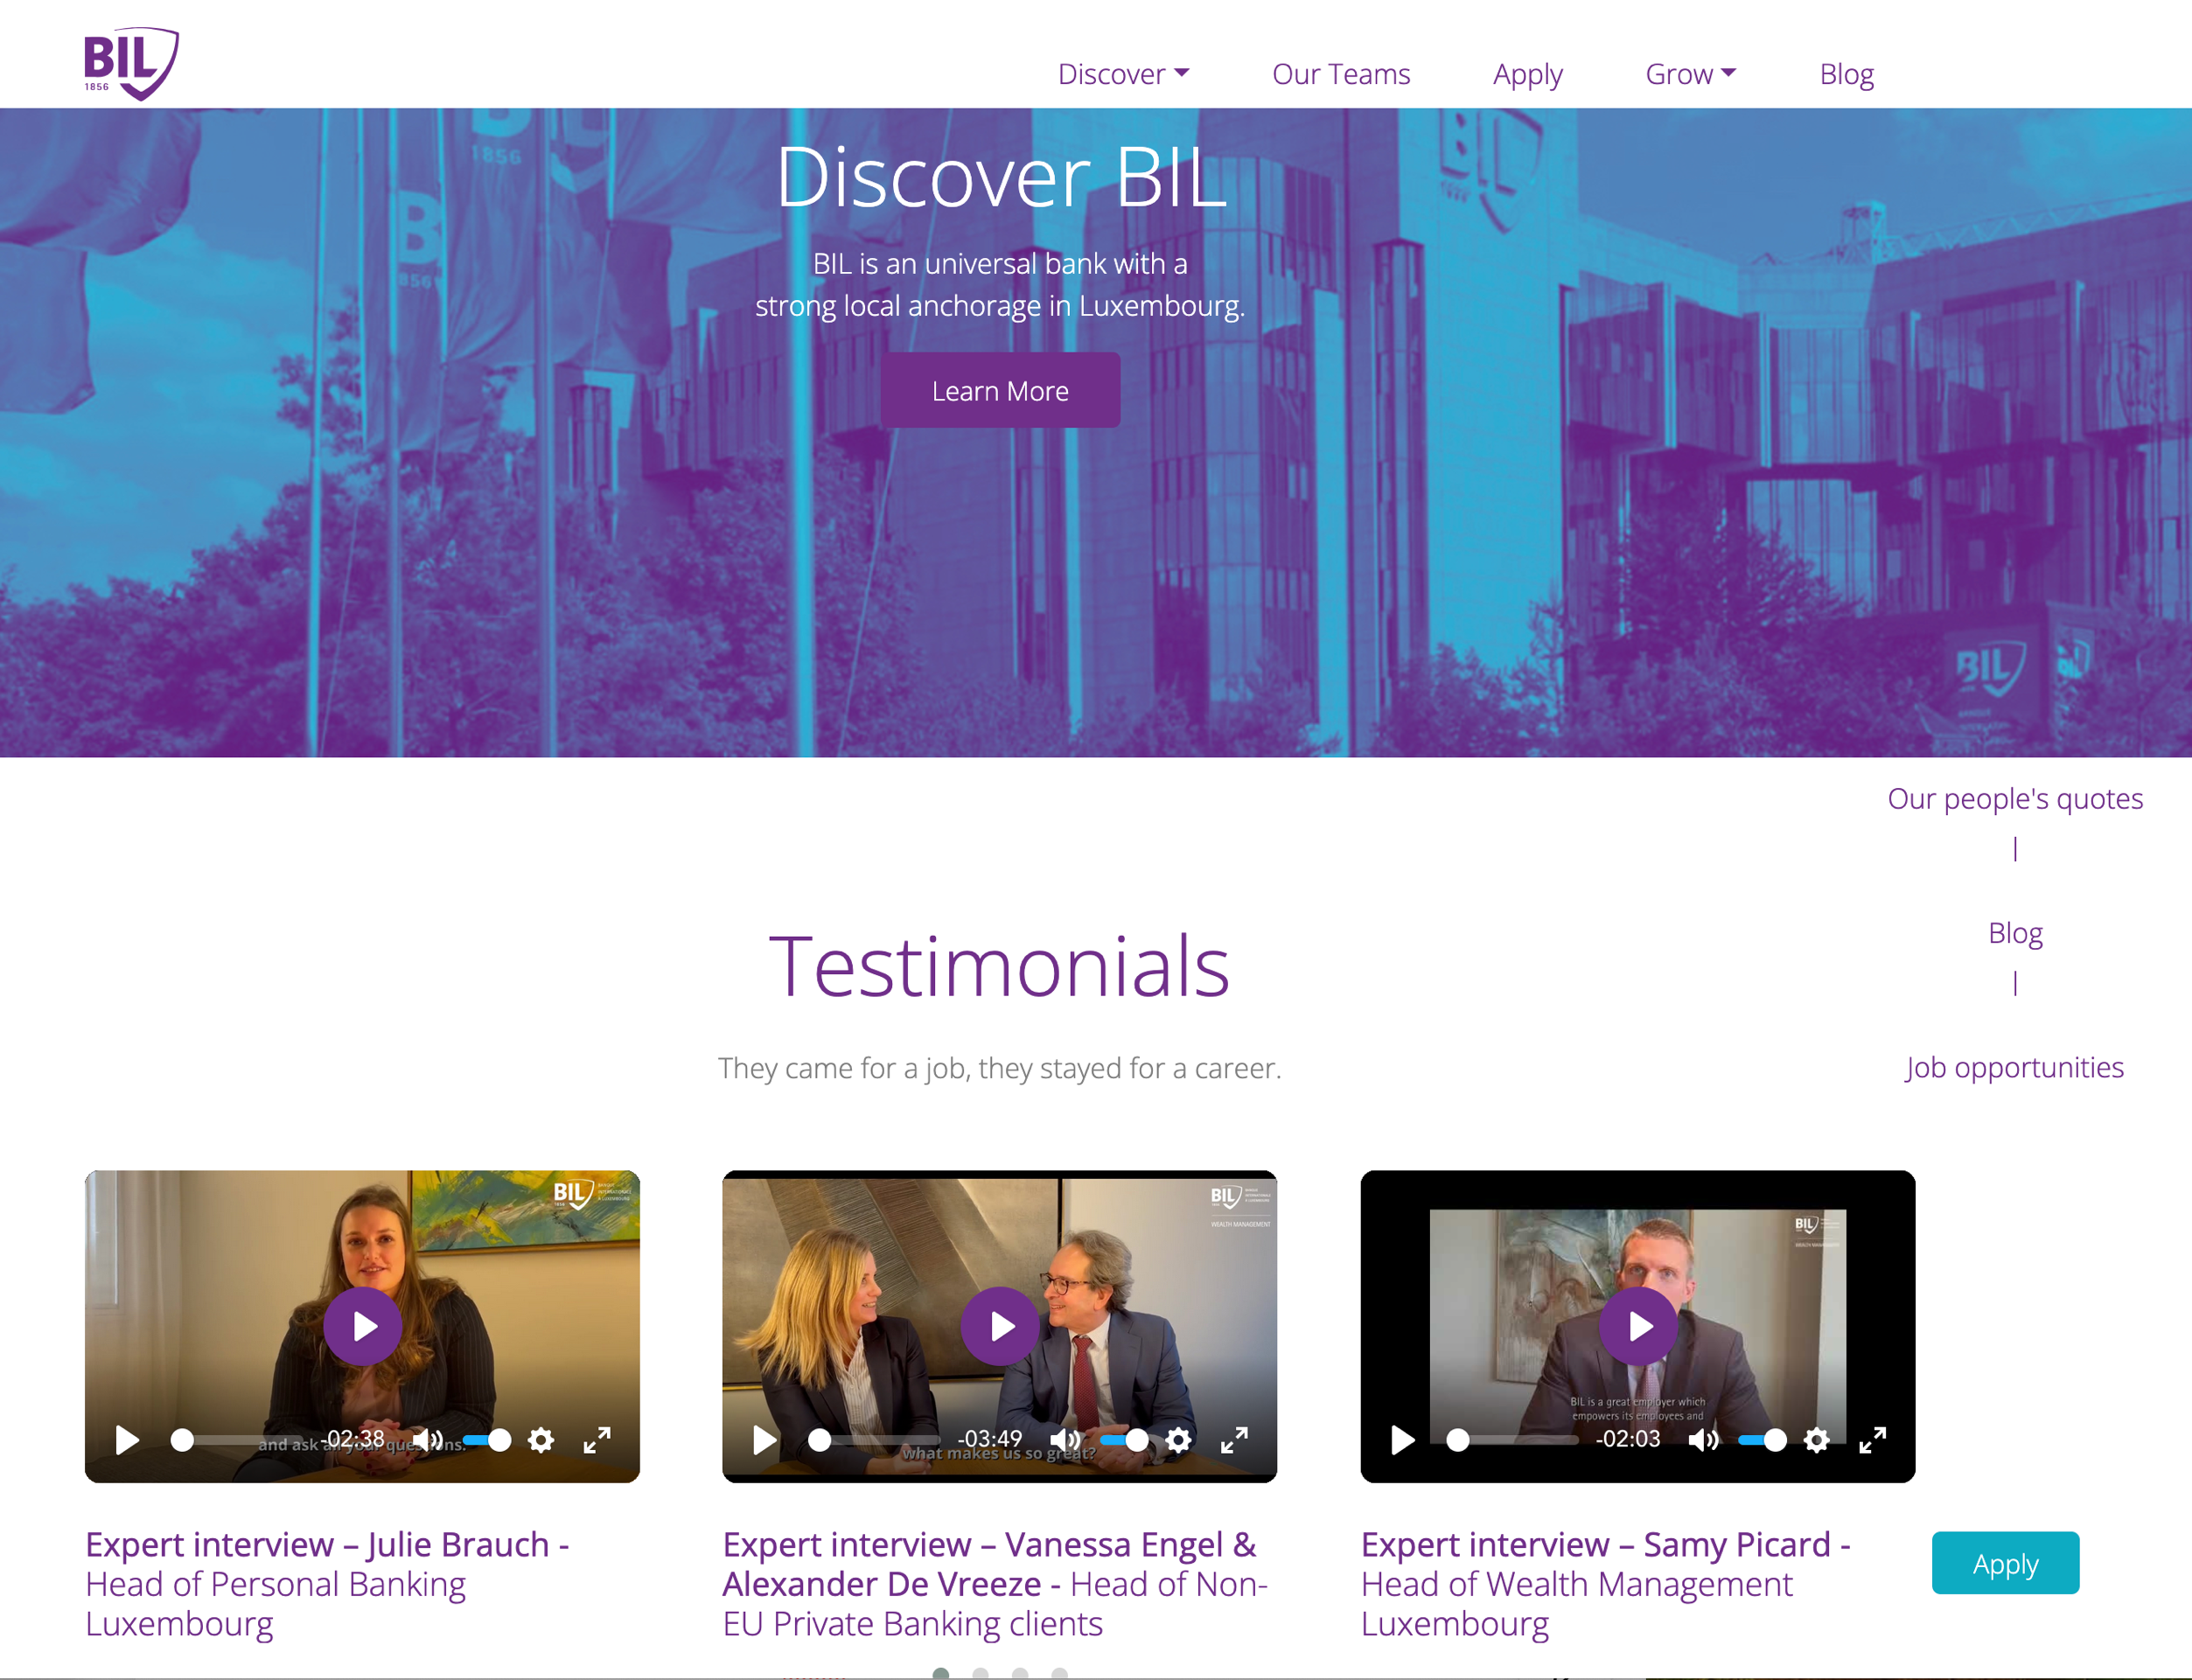Play Samy Picard video with center play button
This screenshot has width=2192, height=1680.
(x=1638, y=1326)
